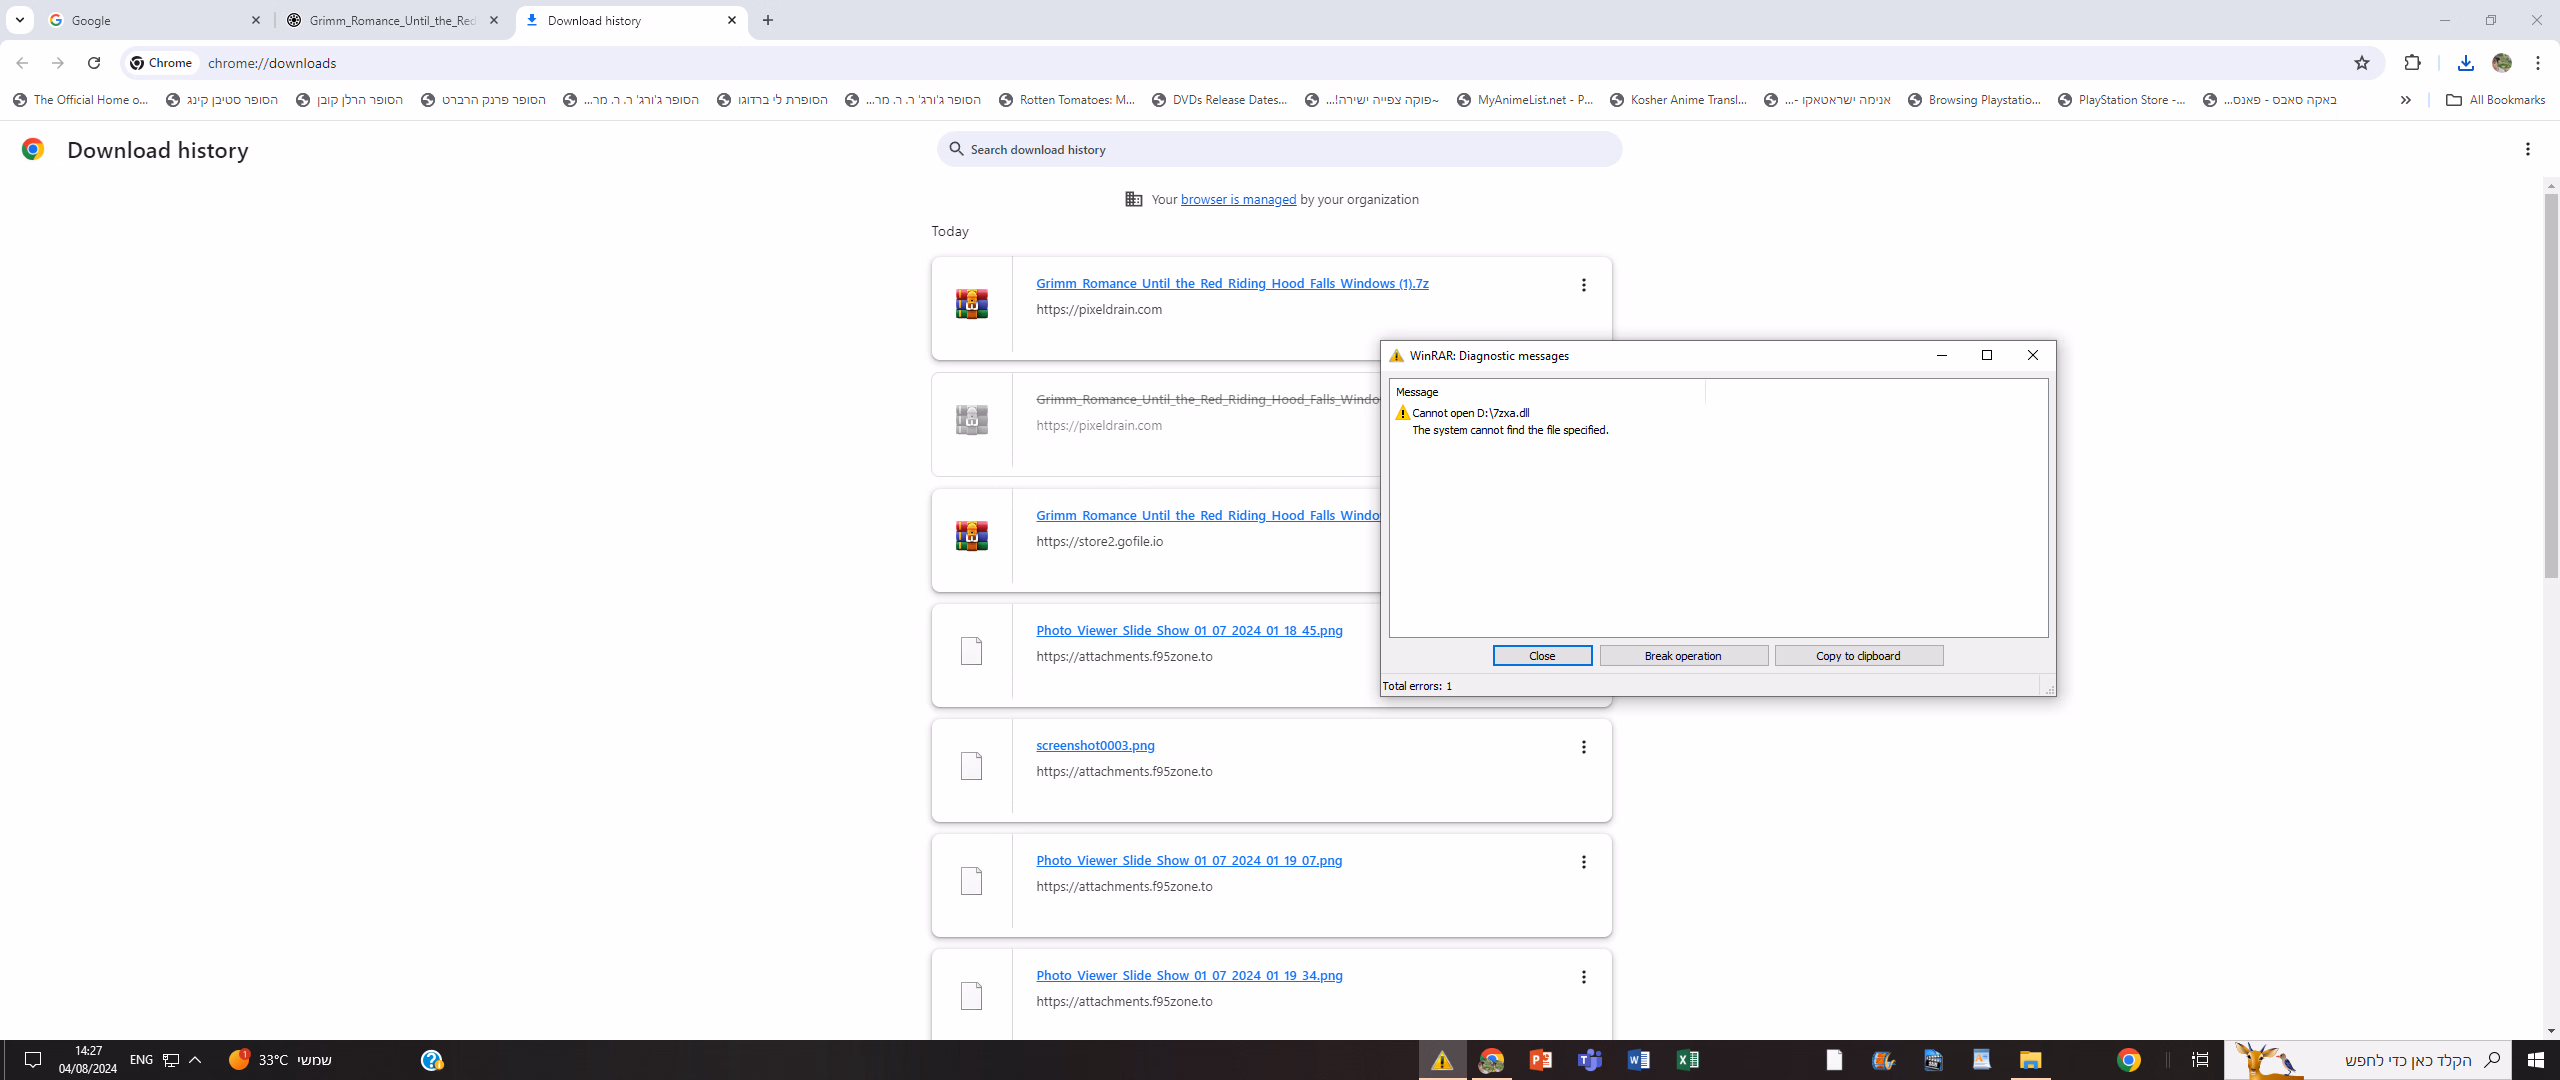Open the store2.gofile.io Grimm_Romance download link
This screenshot has width=2560, height=1080.
click(1208, 515)
